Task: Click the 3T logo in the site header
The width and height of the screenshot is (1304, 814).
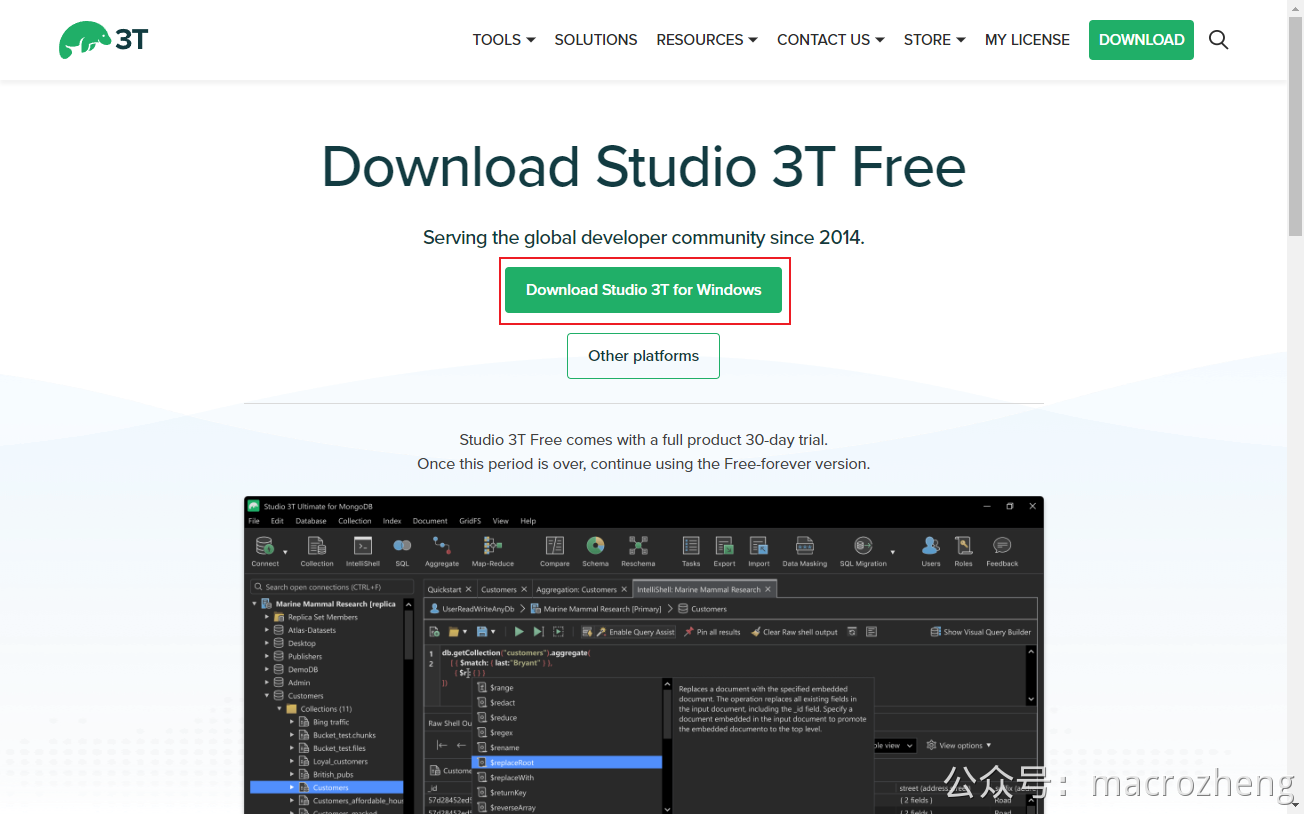Action: click(x=104, y=40)
